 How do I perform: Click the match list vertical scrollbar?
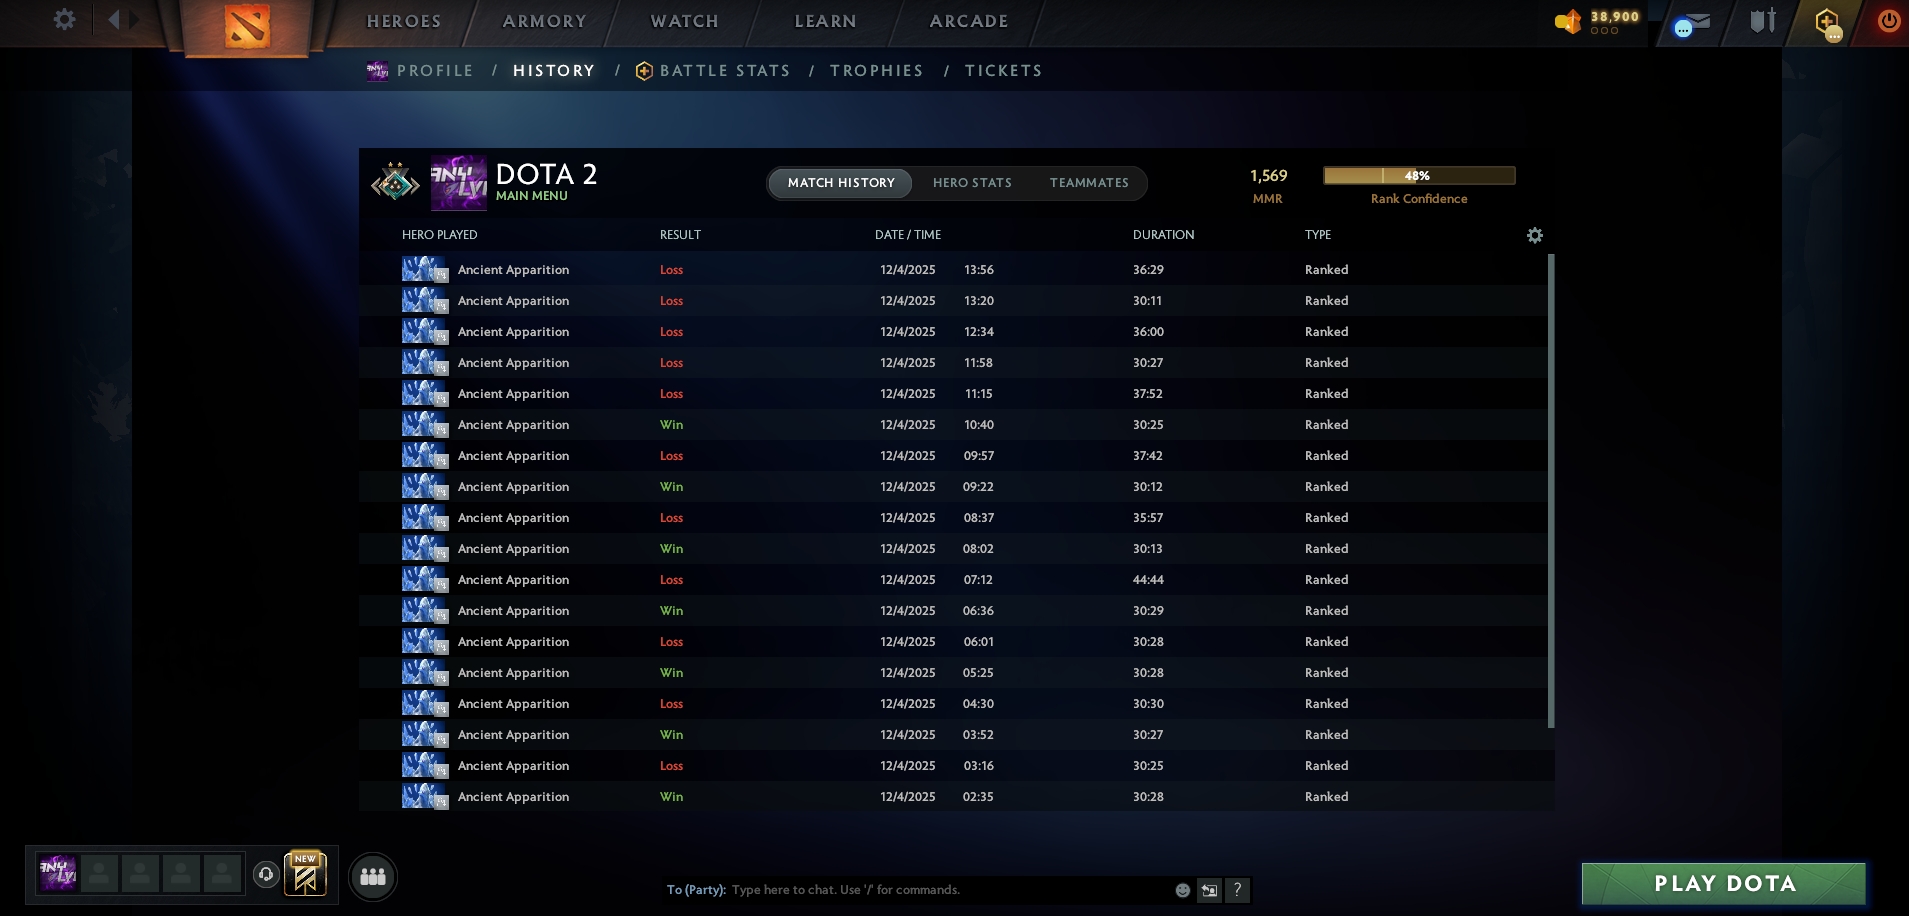[x=1551, y=490]
